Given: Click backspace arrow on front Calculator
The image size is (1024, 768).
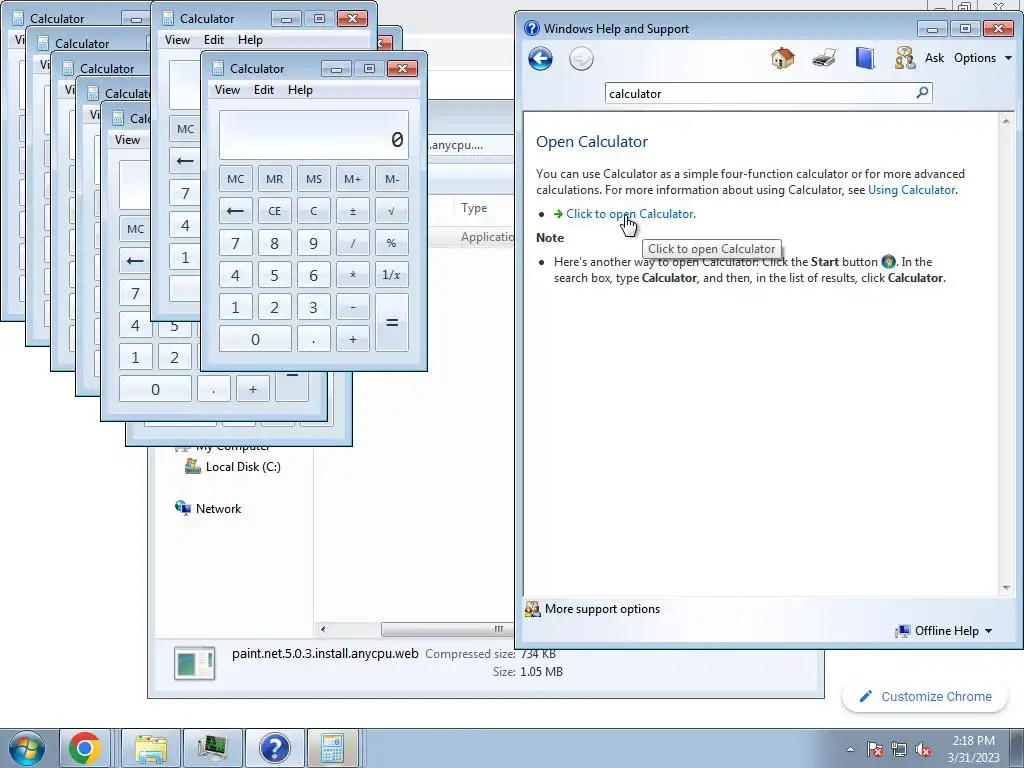Looking at the screenshot, I should coord(235,211).
